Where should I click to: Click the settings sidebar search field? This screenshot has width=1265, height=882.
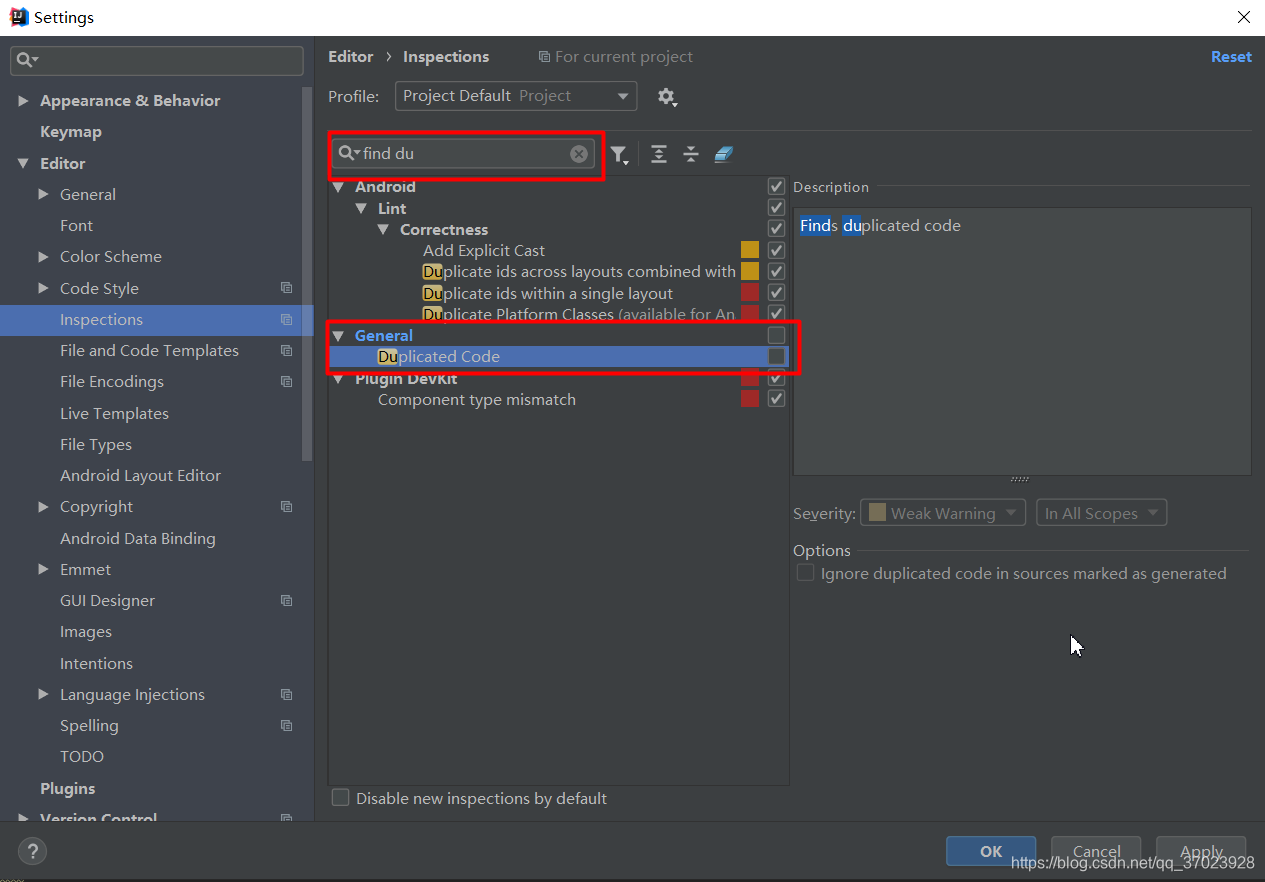point(157,61)
